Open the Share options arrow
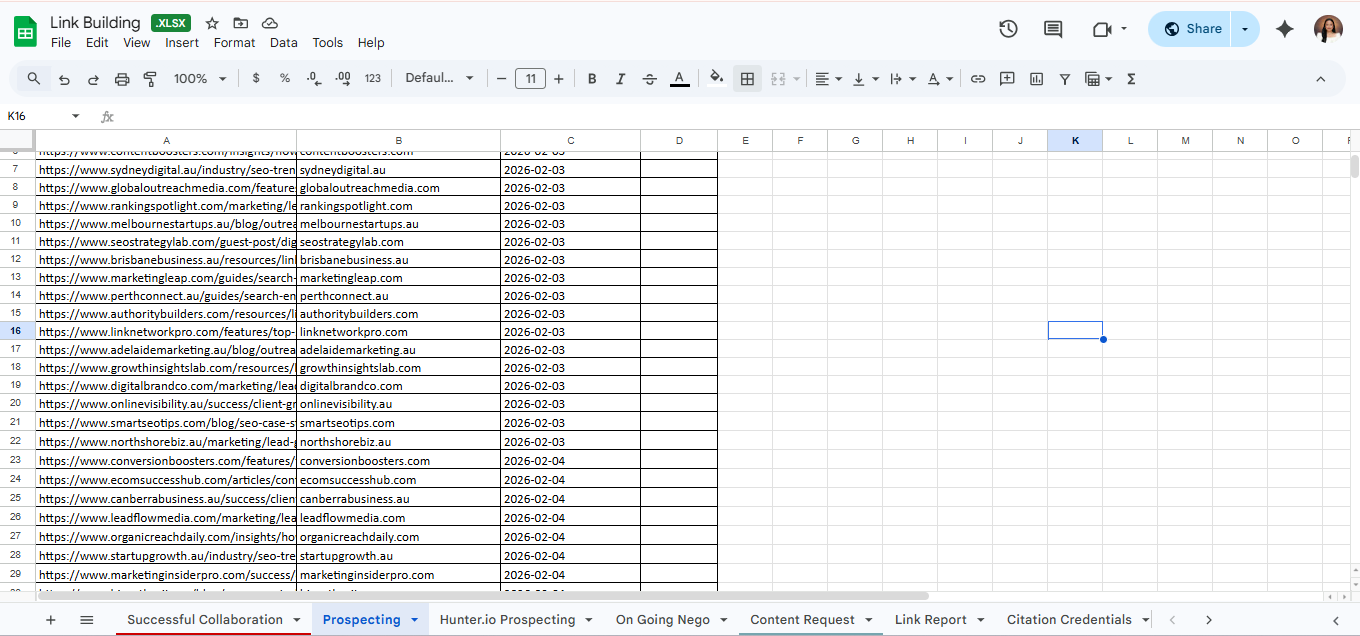Viewport: 1360px width, 636px height. [x=1245, y=29]
